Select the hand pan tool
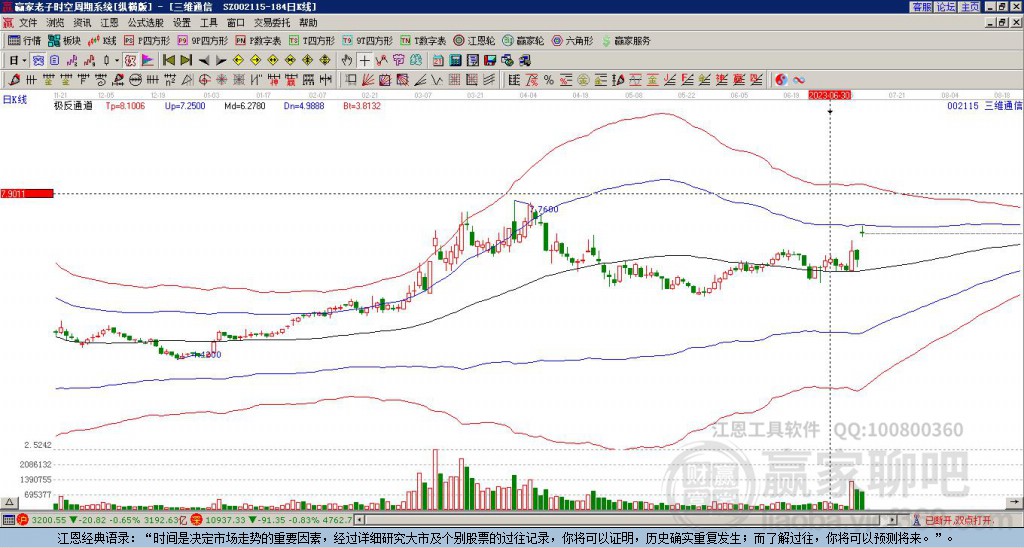The height and width of the screenshot is (548, 1024). 347,60
